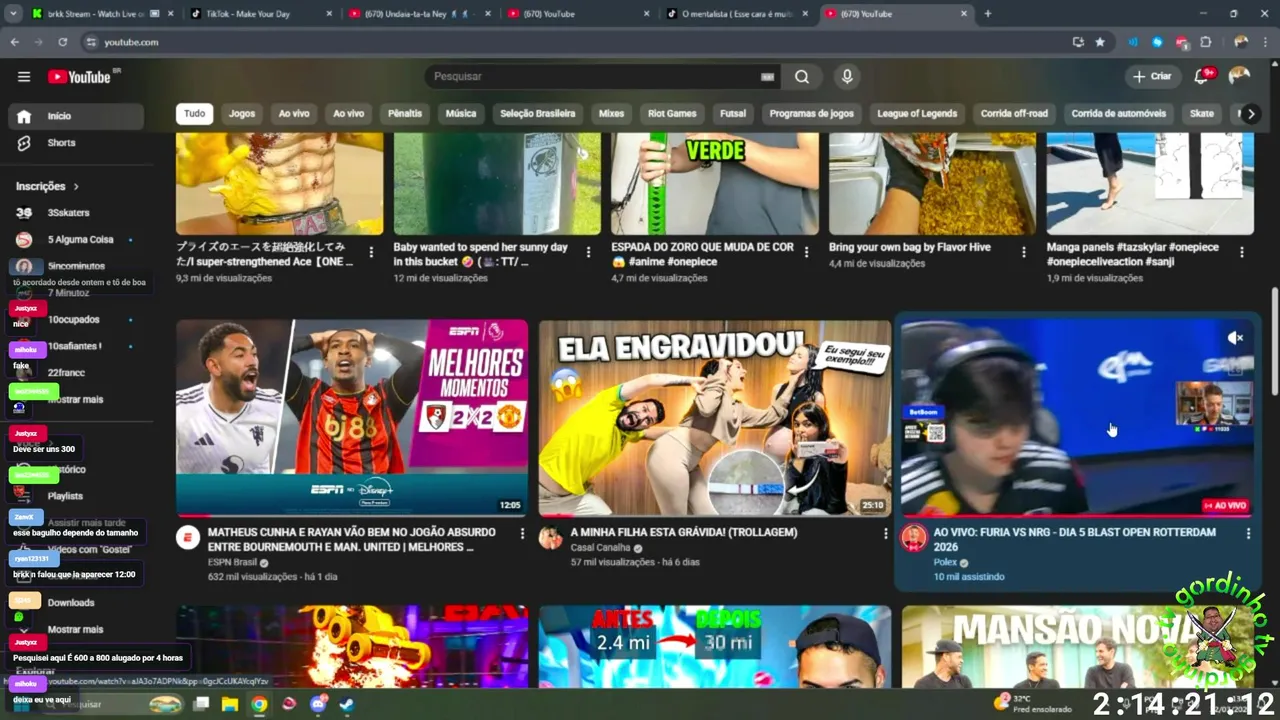Screen dimensions: 1280x720
Task: Open the Bournemouth vs Man United thumbnail
Action: click(352, 418)
